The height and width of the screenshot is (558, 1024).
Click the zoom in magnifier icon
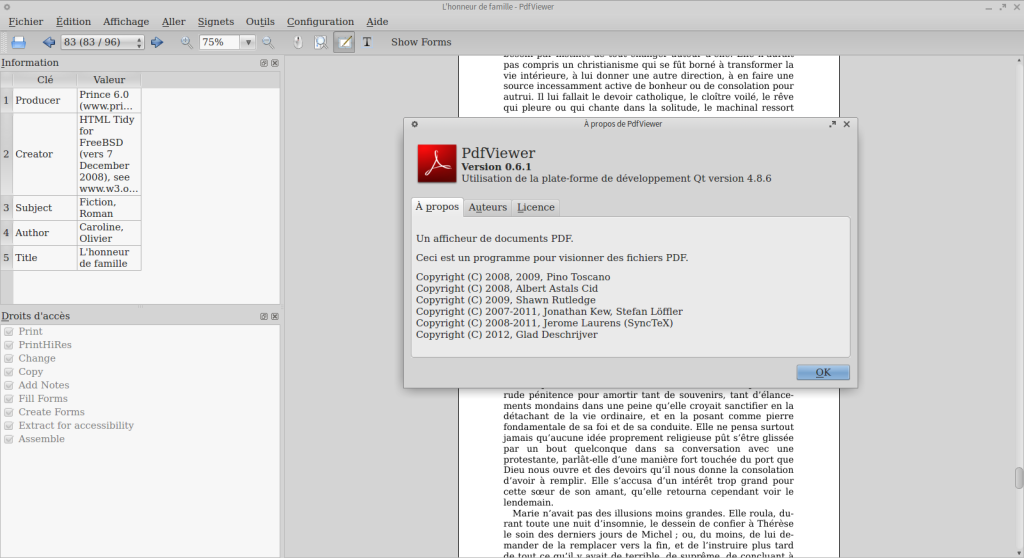click(186, 42)
